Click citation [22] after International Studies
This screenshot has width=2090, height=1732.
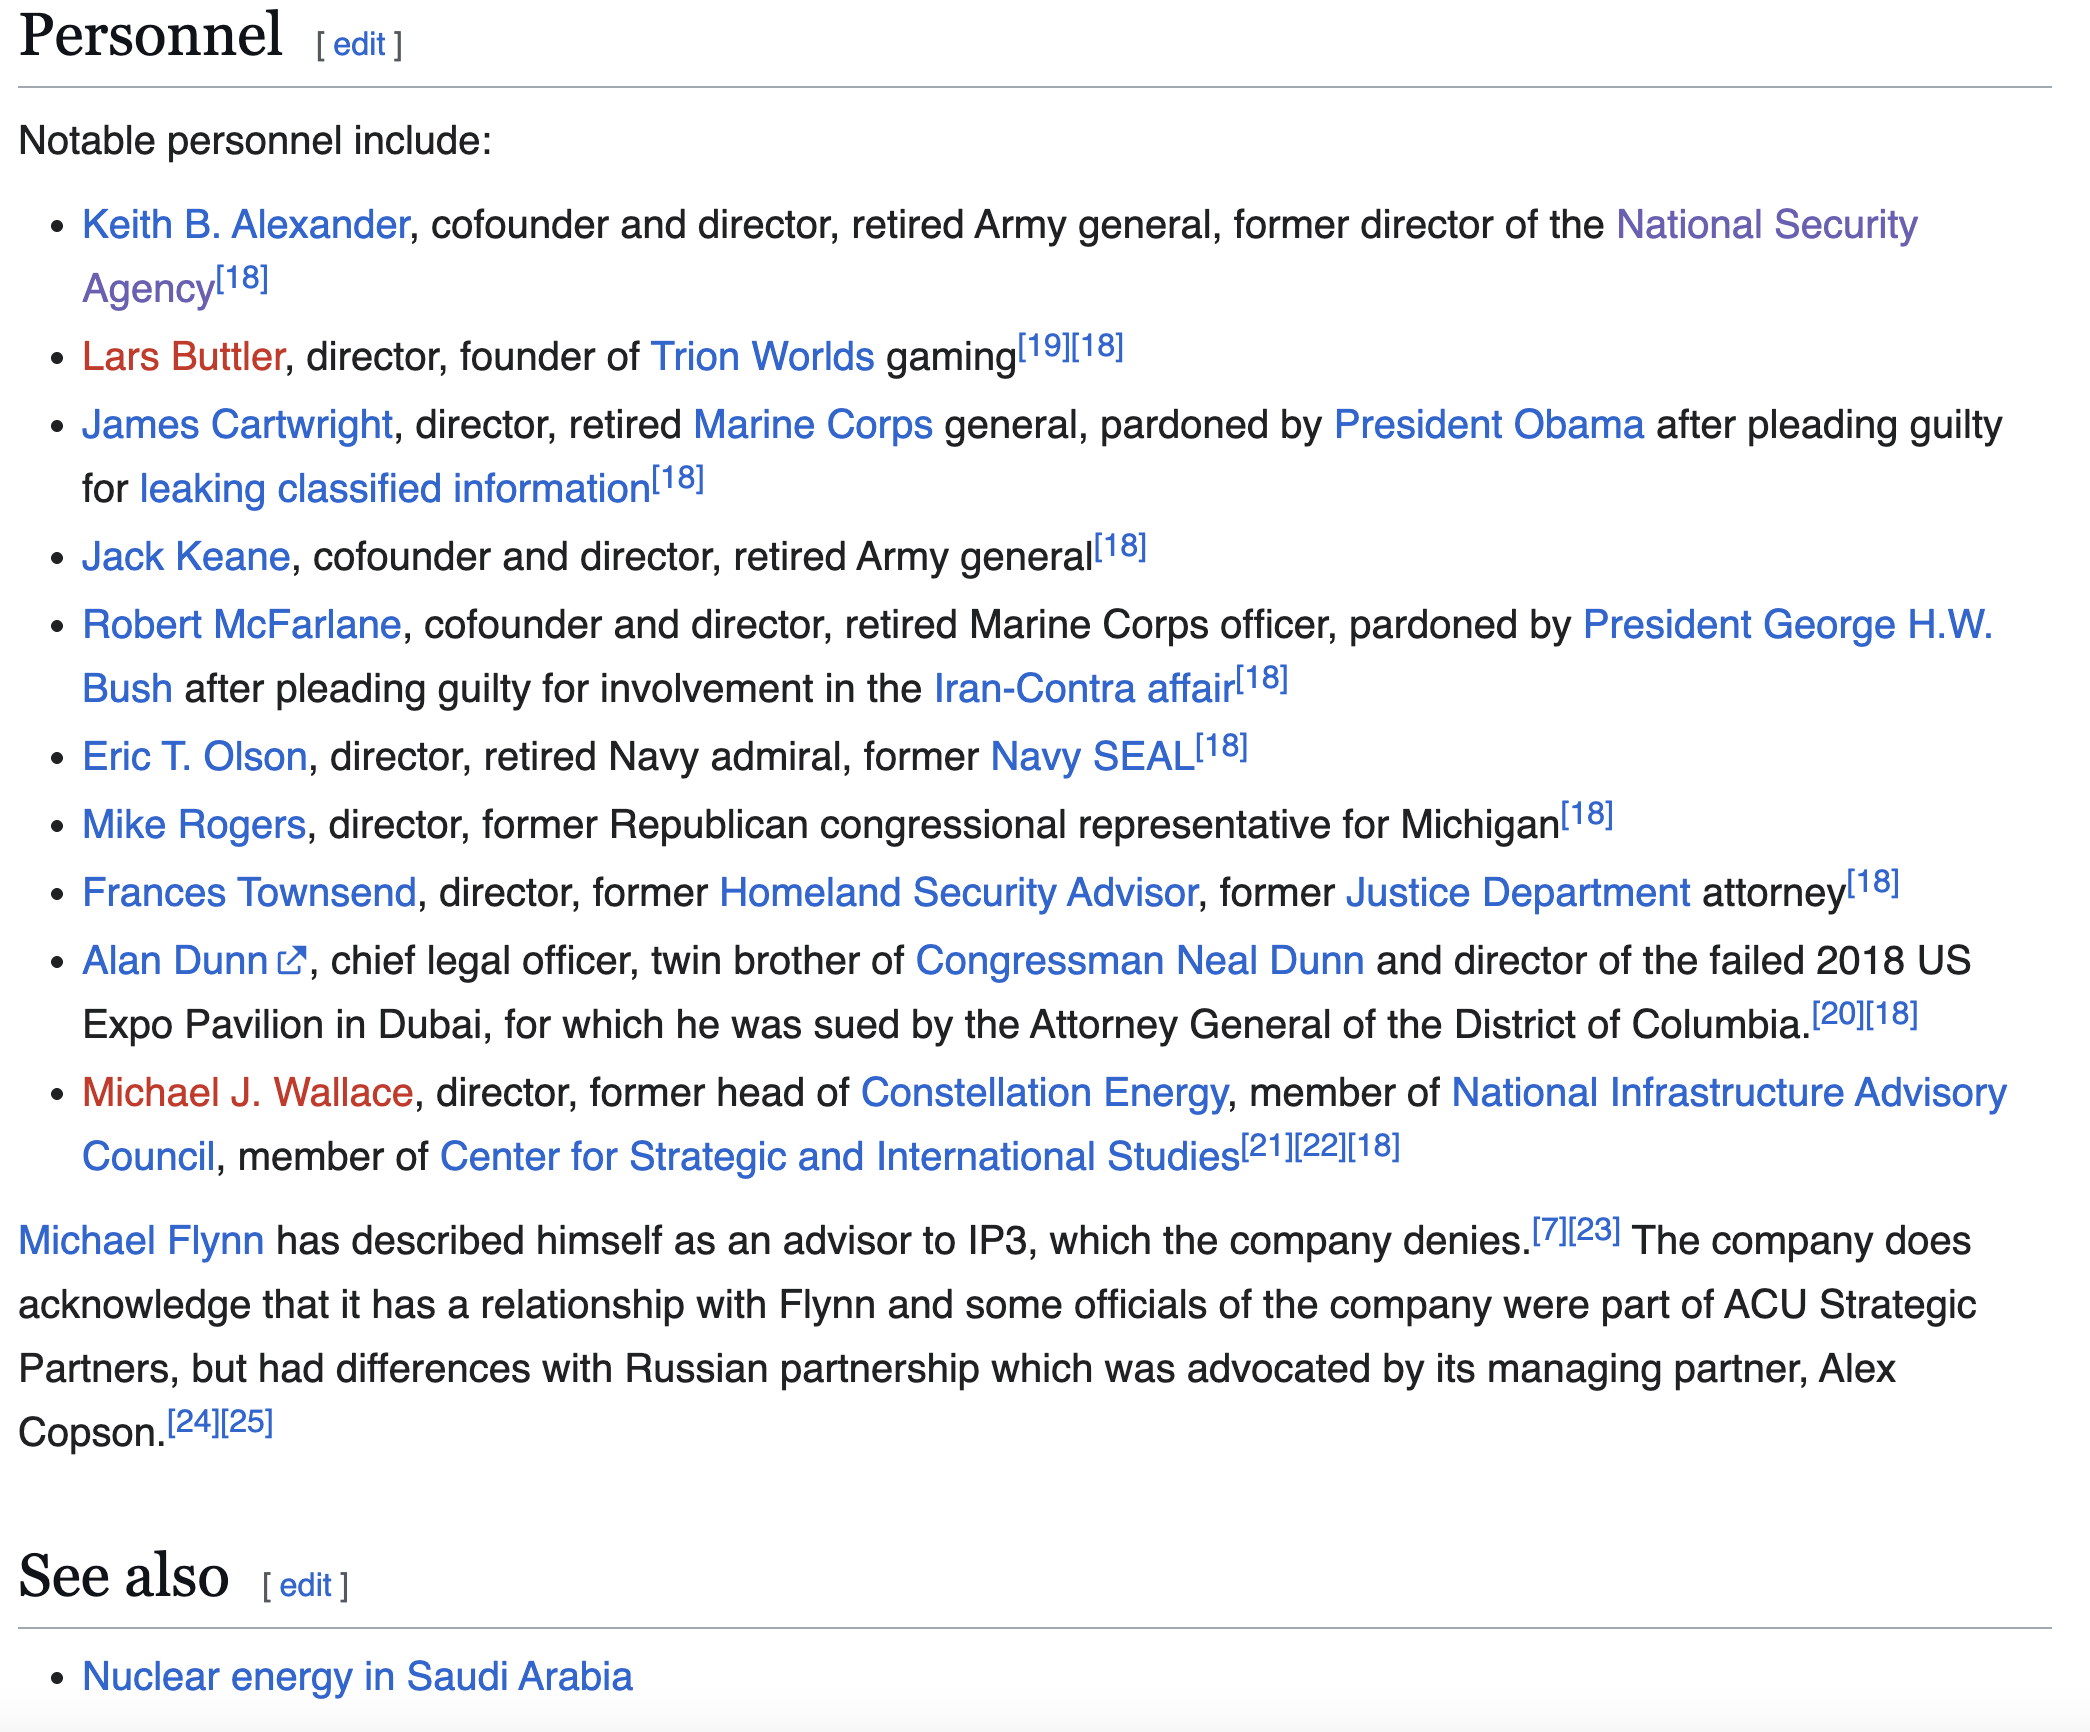[x=1320, y=1146]
